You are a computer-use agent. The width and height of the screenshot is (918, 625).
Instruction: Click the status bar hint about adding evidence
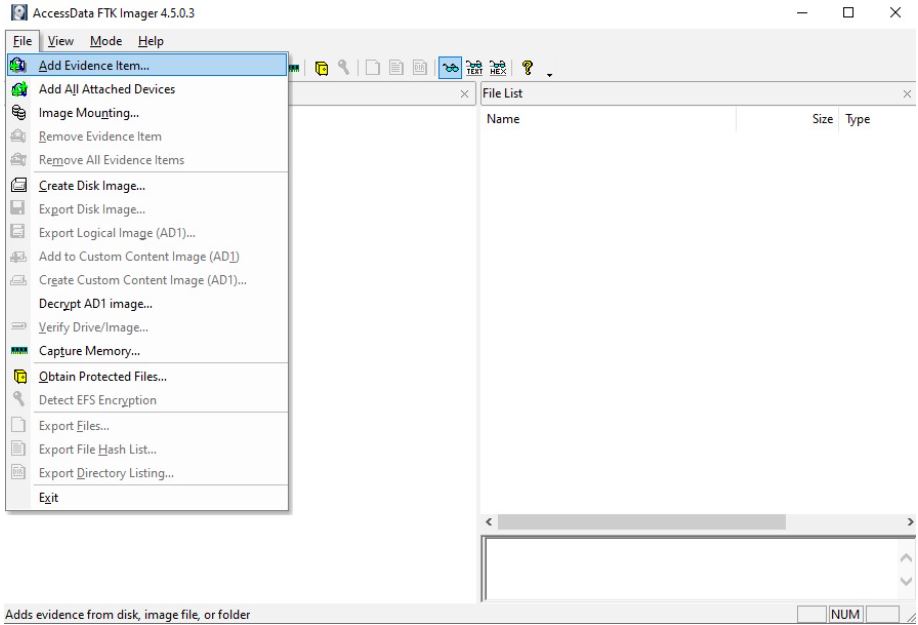point(128,614)
